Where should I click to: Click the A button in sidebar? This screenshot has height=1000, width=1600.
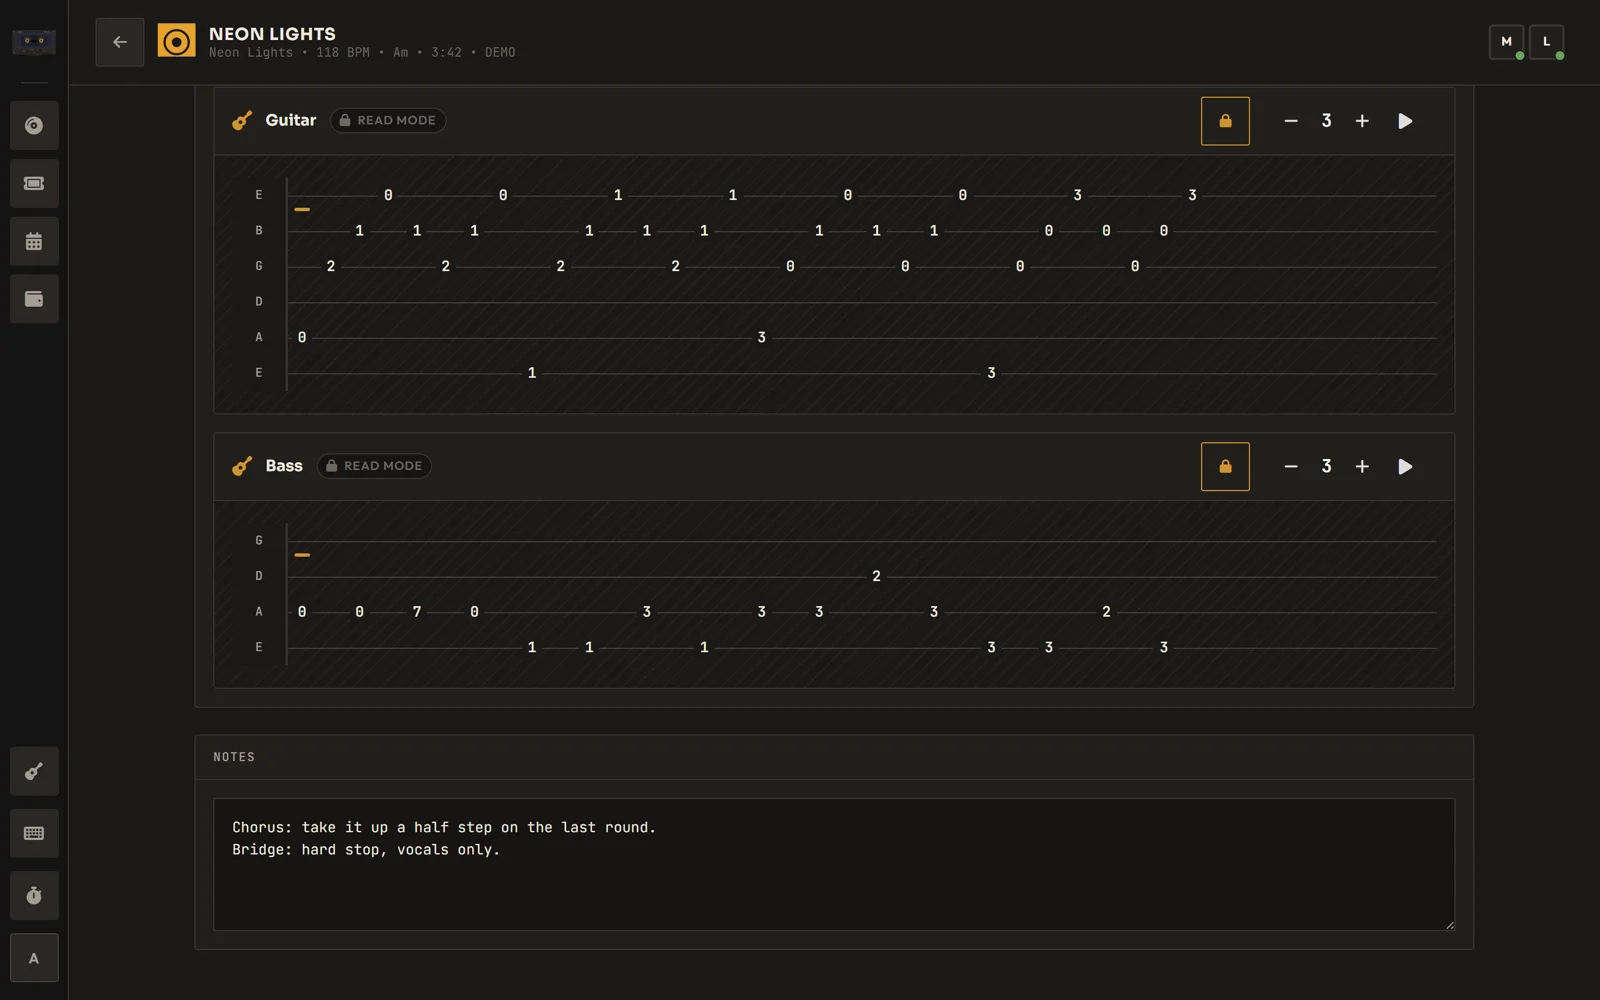click(34, 958)
